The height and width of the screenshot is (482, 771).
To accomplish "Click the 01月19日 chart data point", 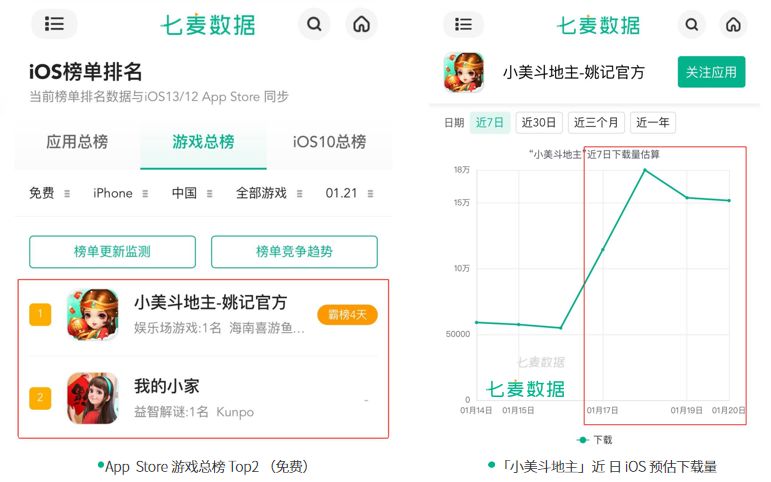I will click(687, 198).
